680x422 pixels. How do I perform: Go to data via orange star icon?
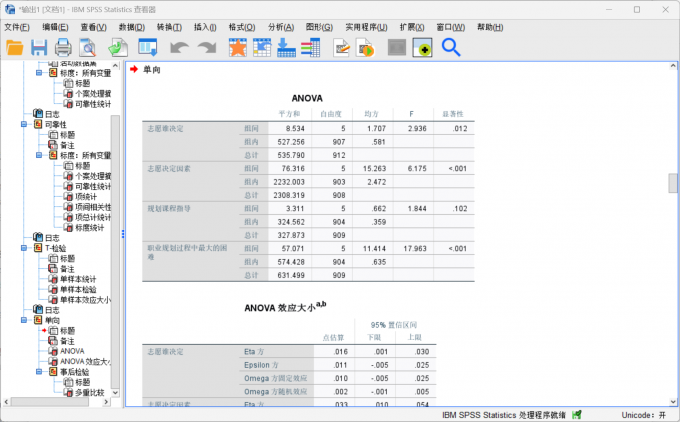(x=238, y=48)
